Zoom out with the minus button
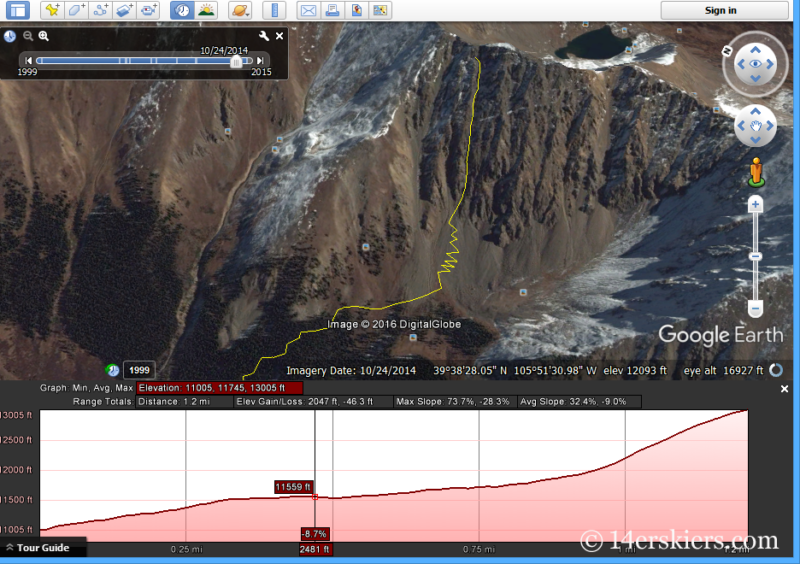The image size is (800, 564). [x=756, y=309]
